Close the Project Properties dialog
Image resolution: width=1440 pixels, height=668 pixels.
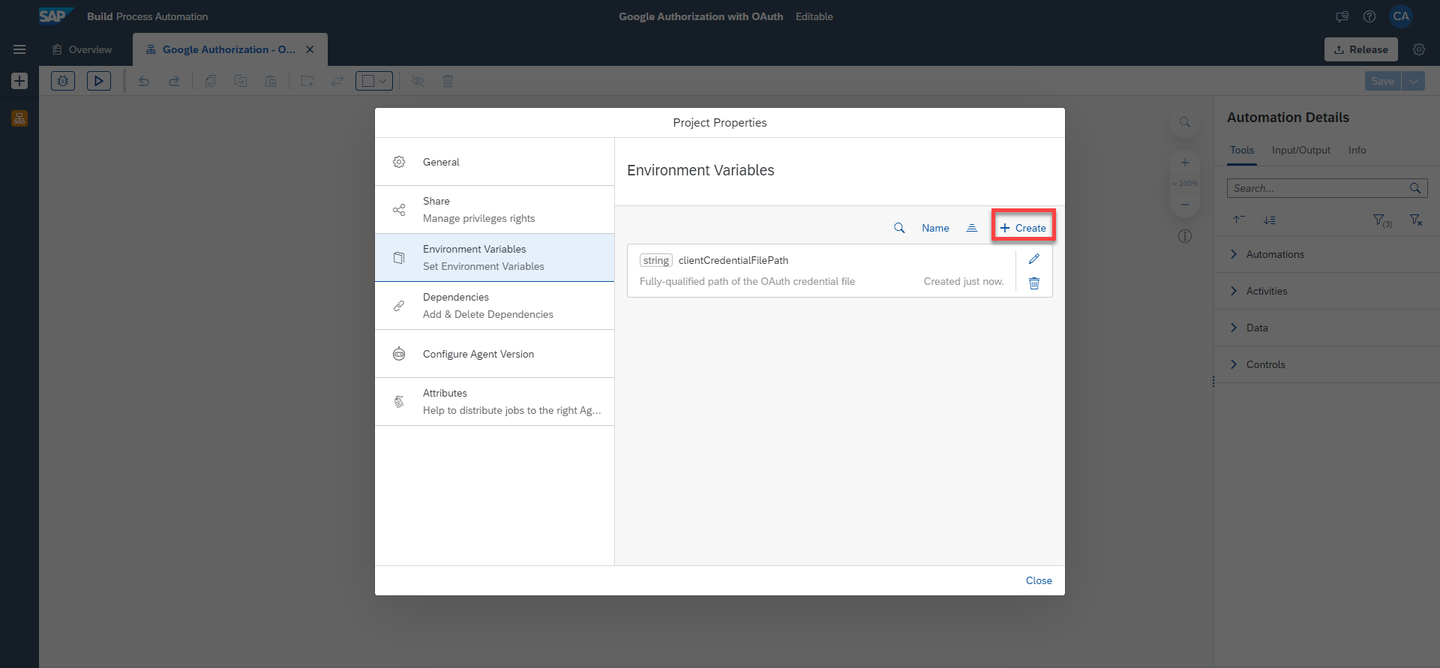tap(1038, 581)
